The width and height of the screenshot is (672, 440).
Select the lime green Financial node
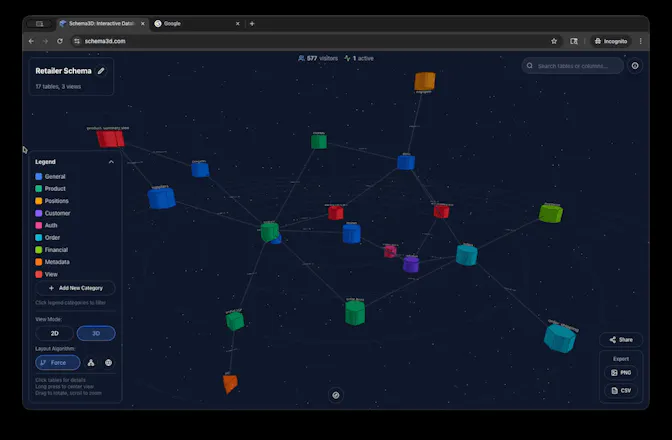(x=551, y=213)
